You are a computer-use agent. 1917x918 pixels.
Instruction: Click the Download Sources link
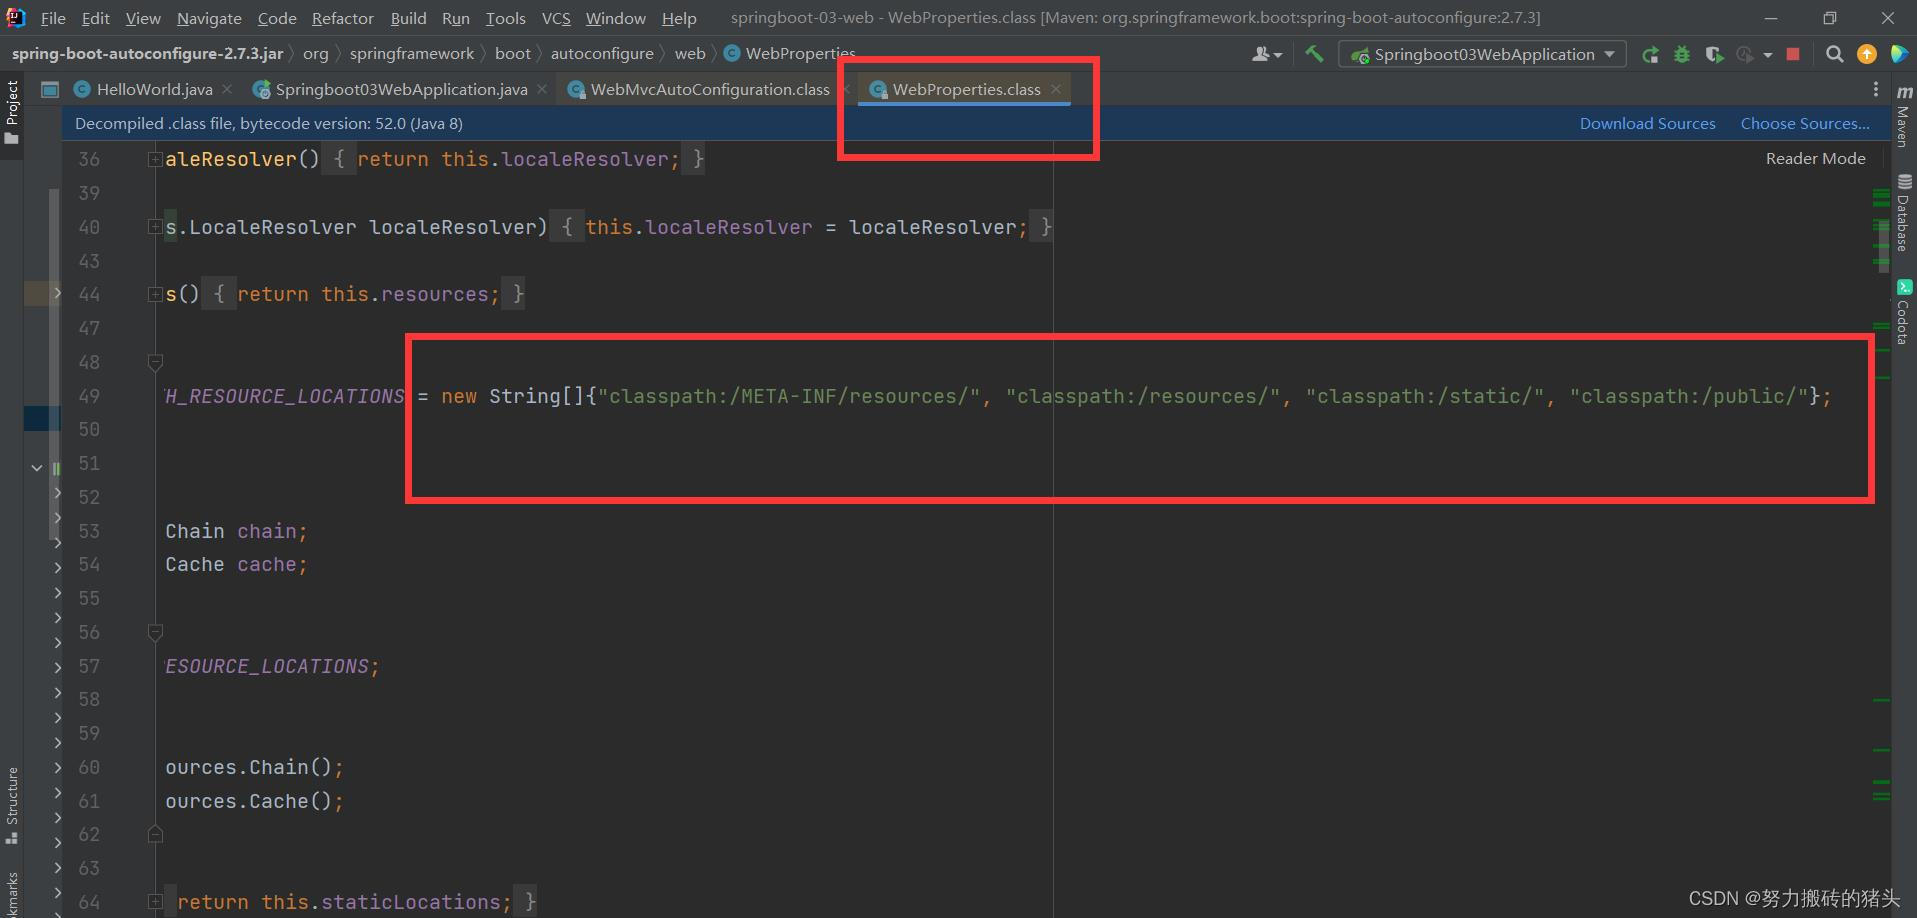[x=1647, y=123]
